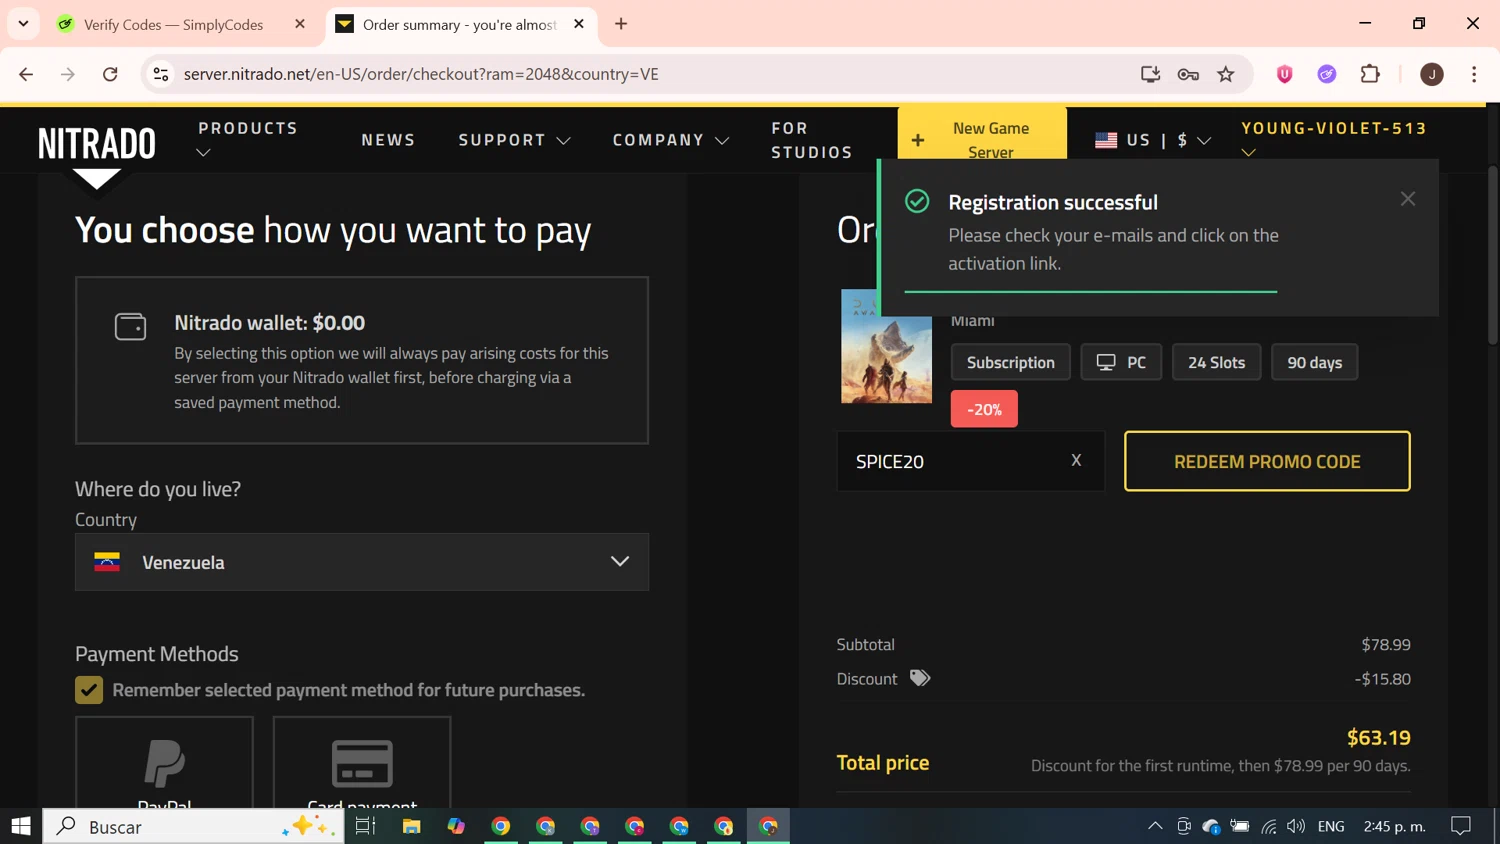Open the Venezuela country dropdown
The image size is (1500, 844).
[x=362, y=562]
